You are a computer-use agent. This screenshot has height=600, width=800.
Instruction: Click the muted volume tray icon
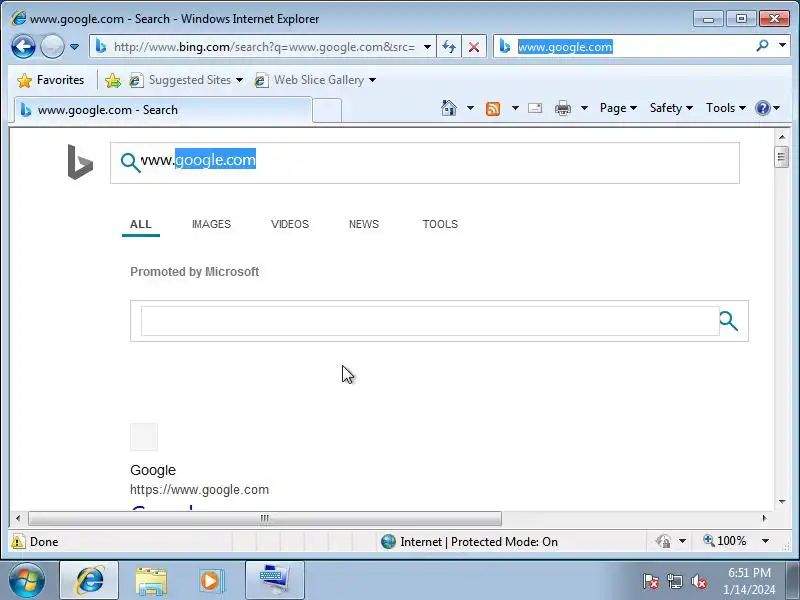tap(699, 582)
